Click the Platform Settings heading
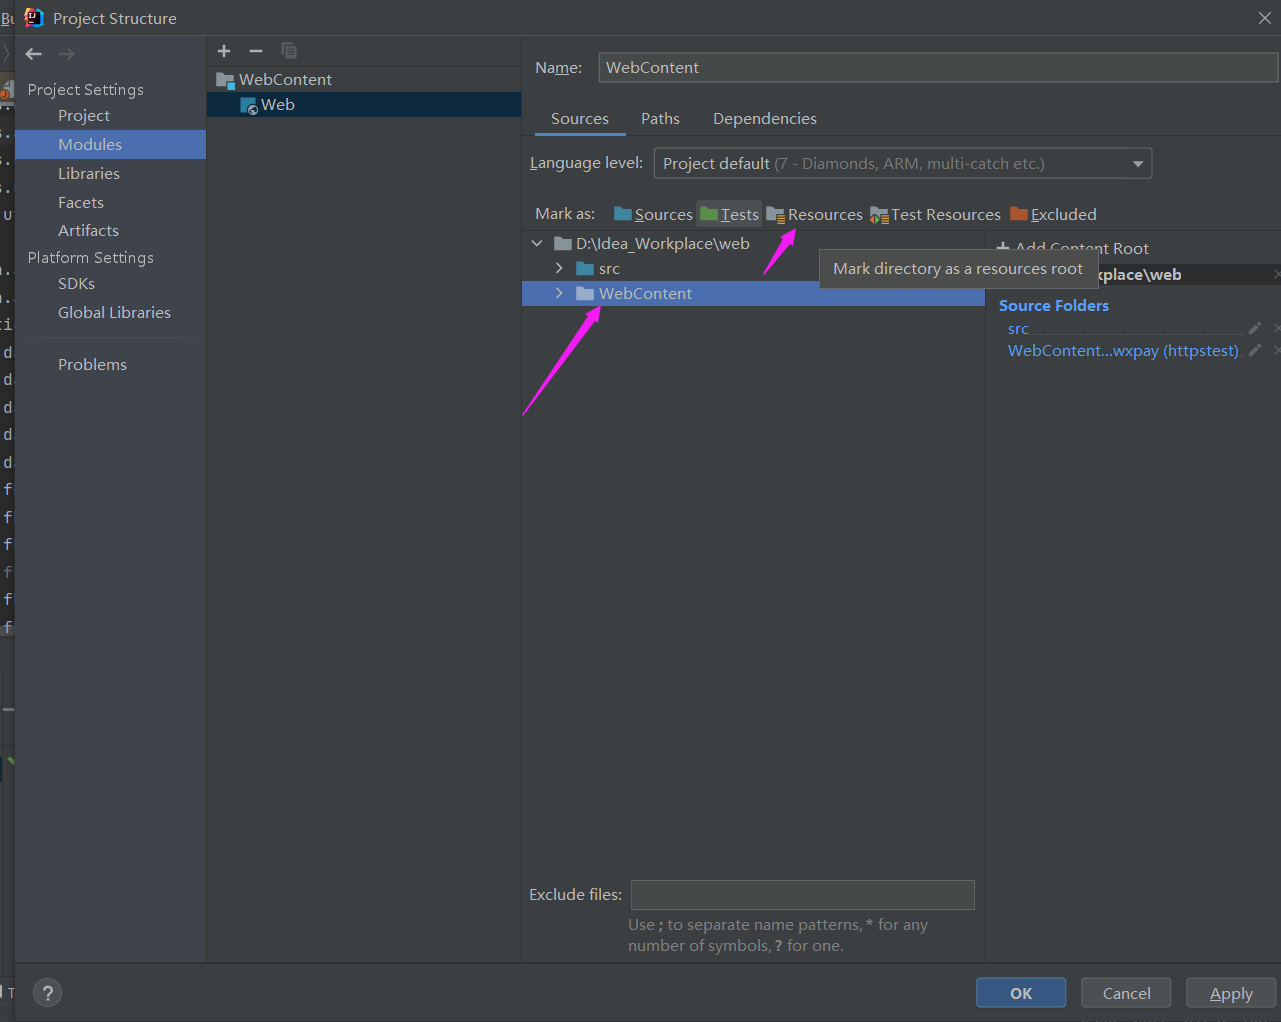Screen dimensions: 1281x1022 pyautogui.click(x=91, y=257)
